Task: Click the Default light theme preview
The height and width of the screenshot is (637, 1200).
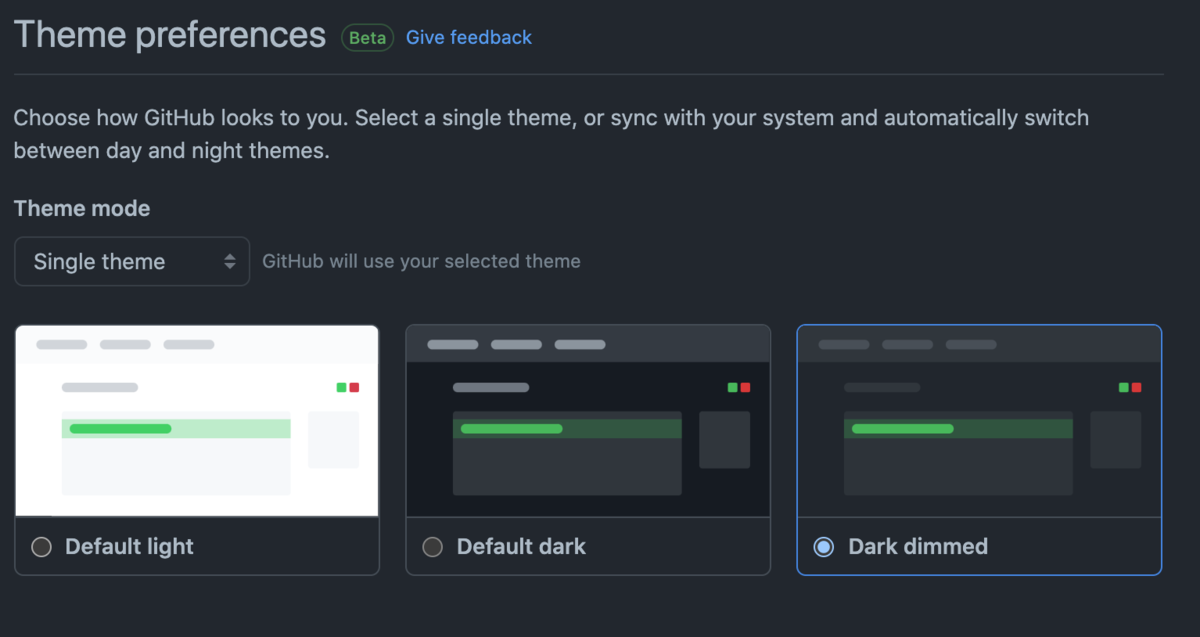Action: click(x=197, y=421)
